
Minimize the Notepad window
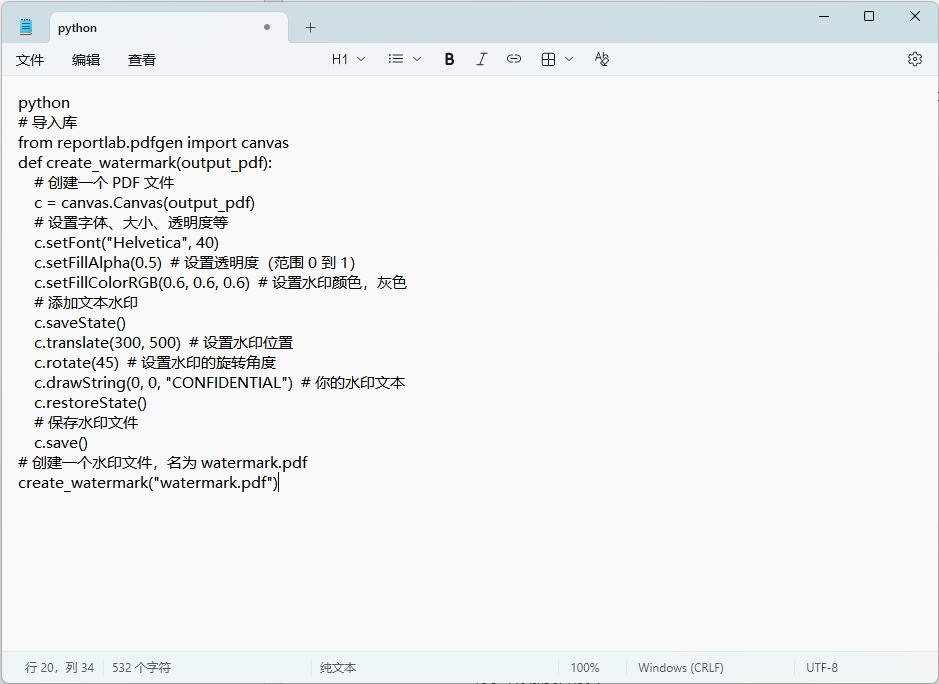pos(824,16)
